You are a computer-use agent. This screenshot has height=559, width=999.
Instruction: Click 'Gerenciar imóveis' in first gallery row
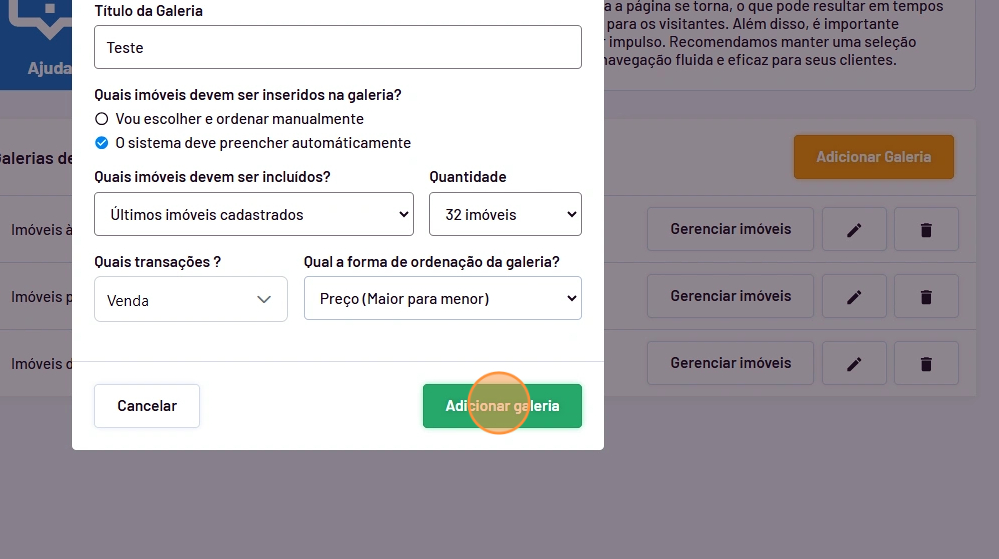click(730, 229)
